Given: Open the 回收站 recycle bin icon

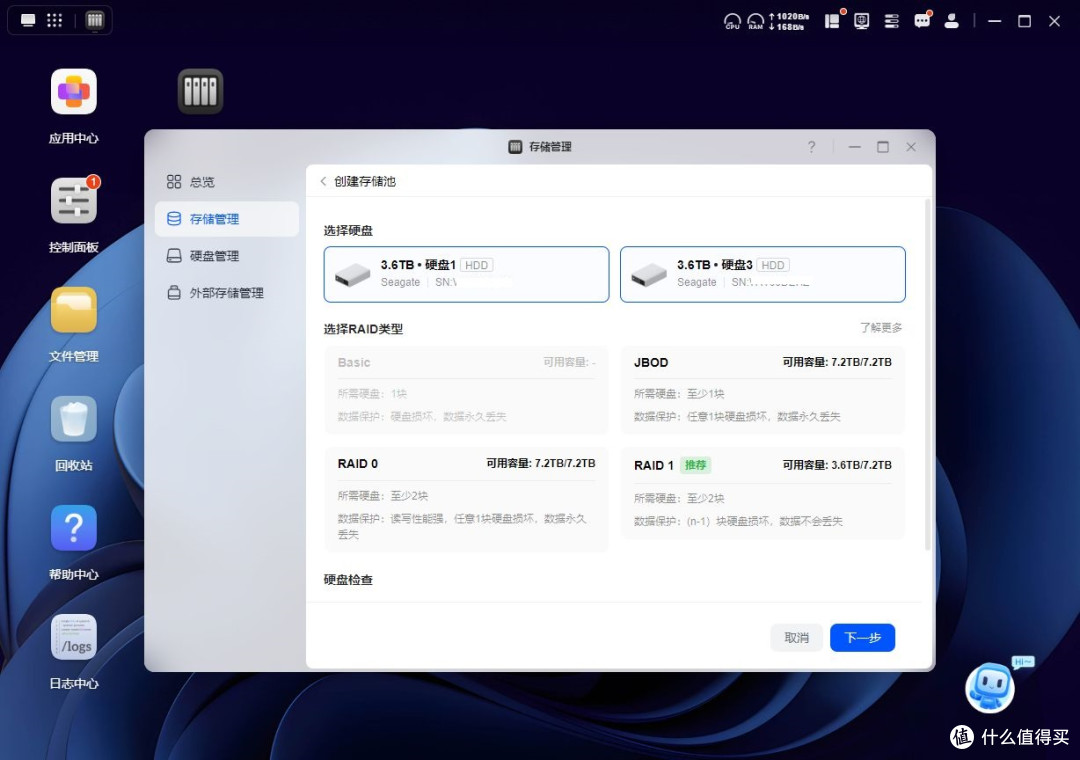Looking at the screenshot, I should tap(74, 419).
